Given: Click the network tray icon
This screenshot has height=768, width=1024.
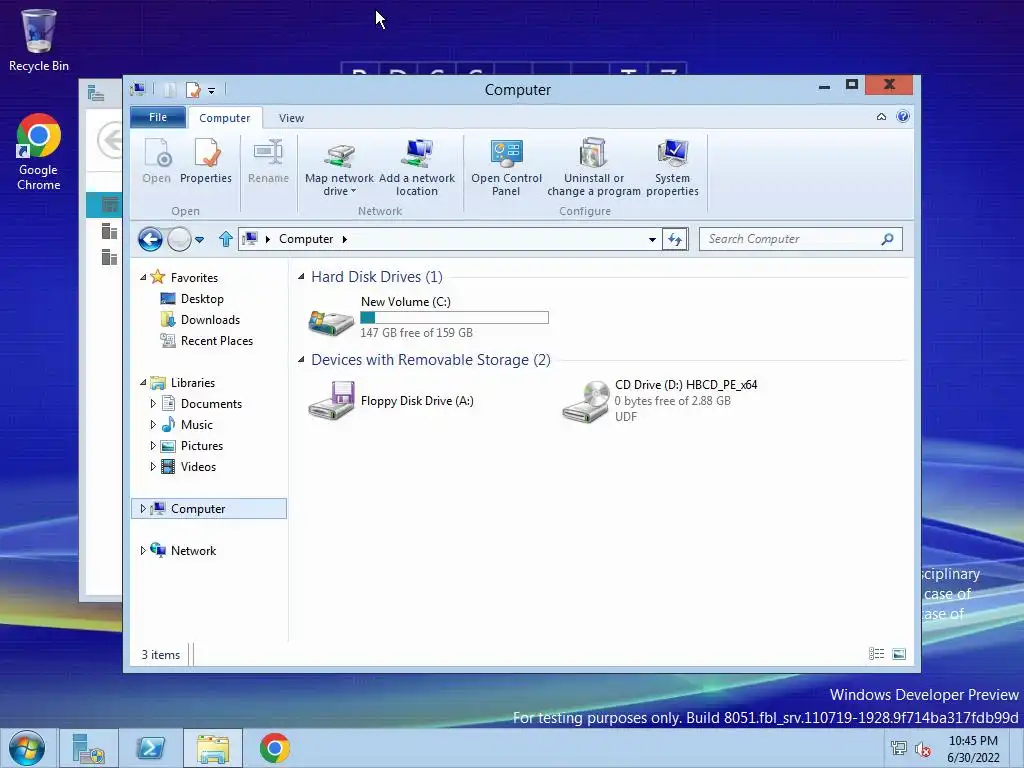Looking at the screenshot, I should pos(899,749).
